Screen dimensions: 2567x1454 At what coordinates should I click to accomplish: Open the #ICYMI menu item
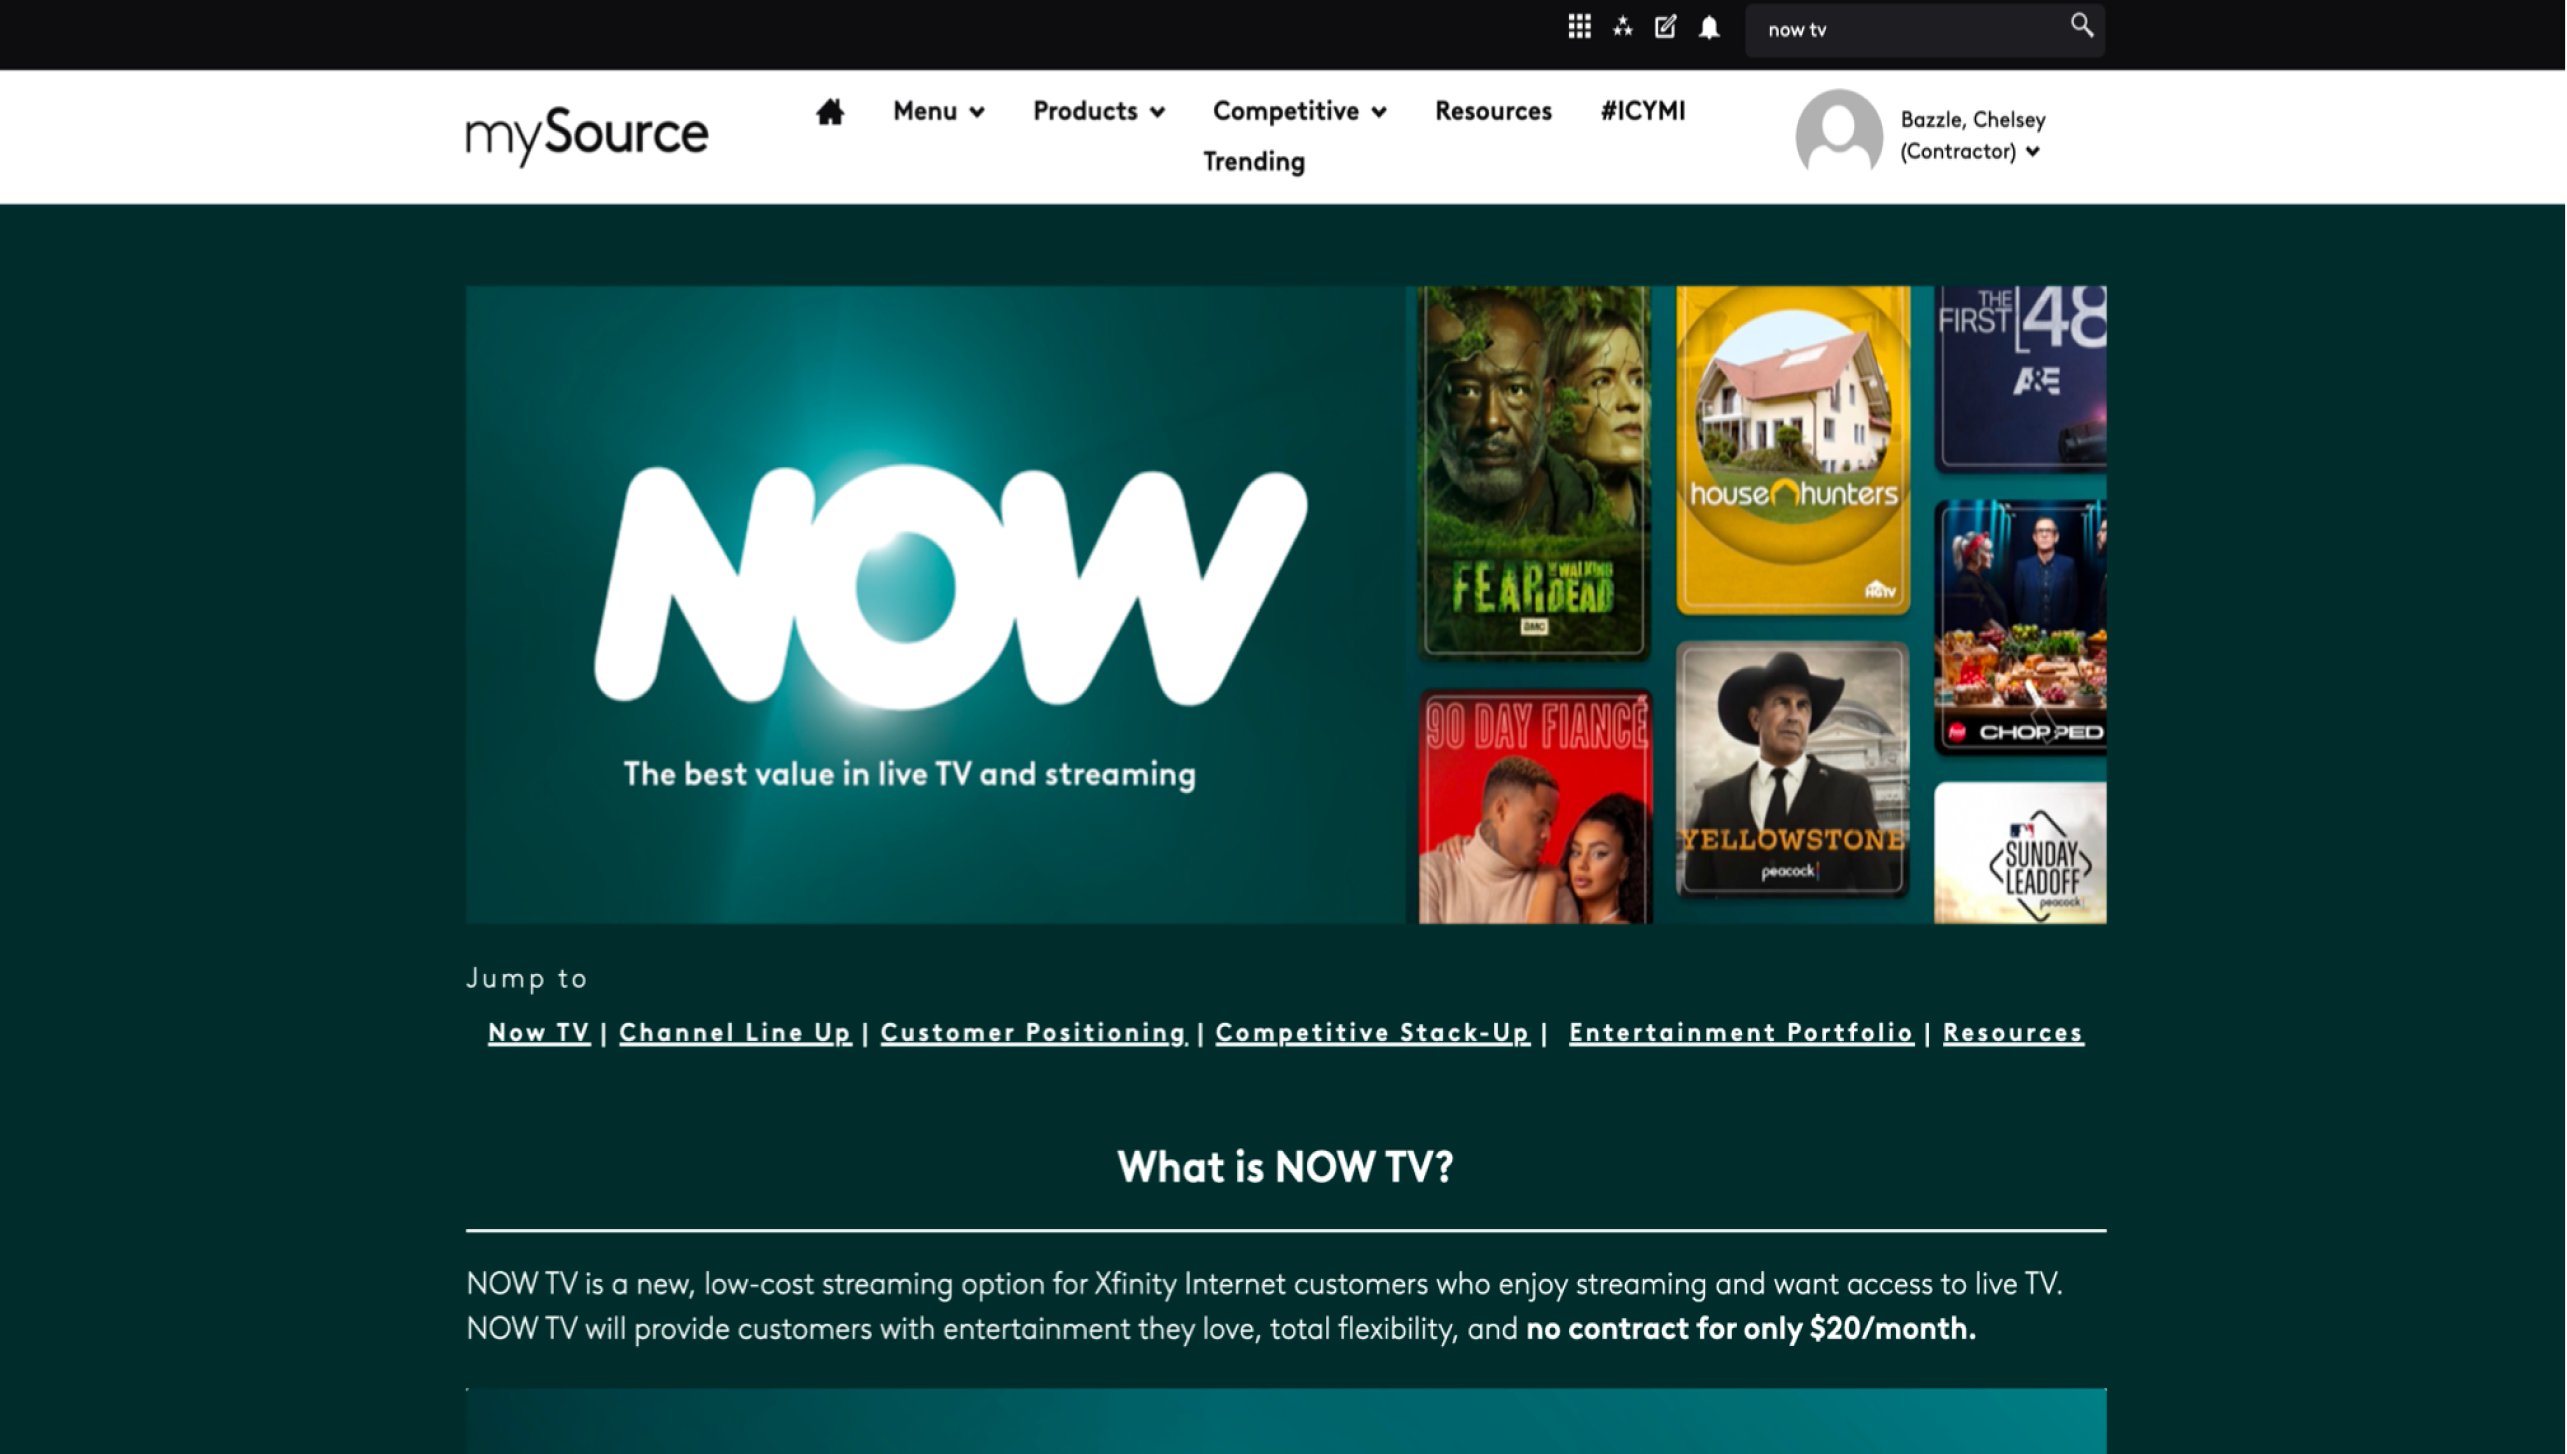coord(1642,111)
